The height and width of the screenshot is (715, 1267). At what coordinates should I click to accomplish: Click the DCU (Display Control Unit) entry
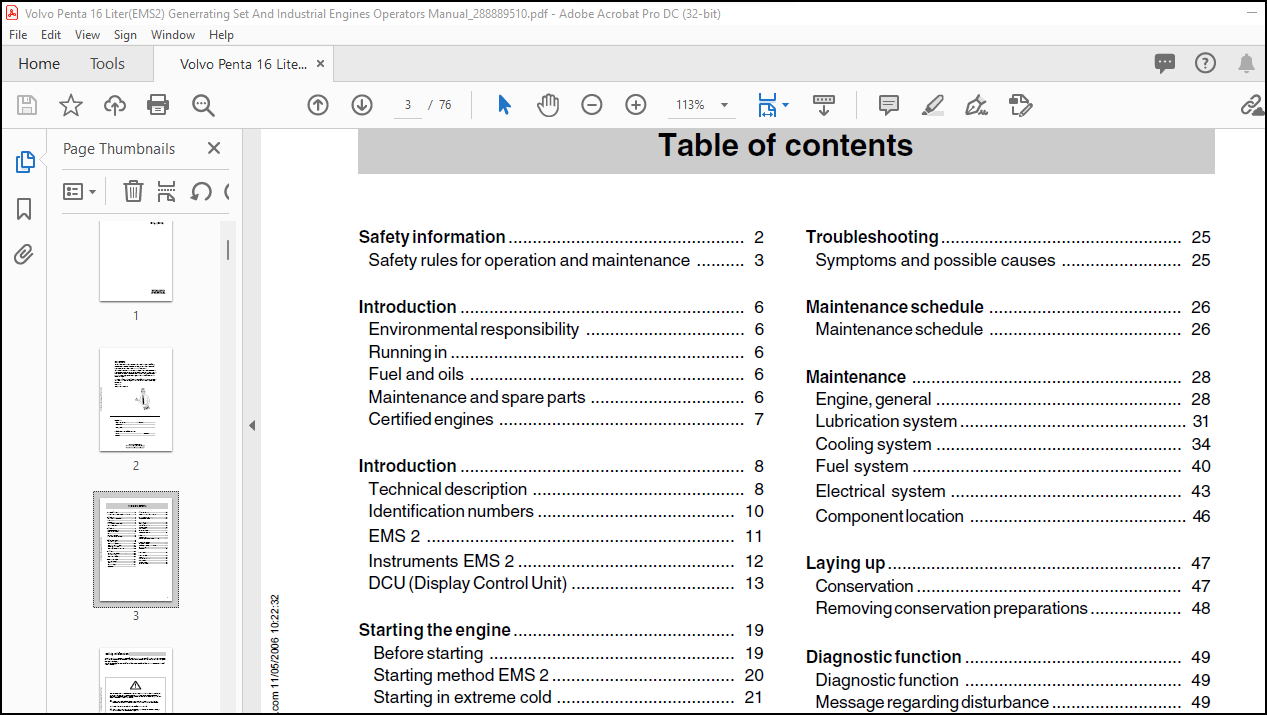coord(565,583)
